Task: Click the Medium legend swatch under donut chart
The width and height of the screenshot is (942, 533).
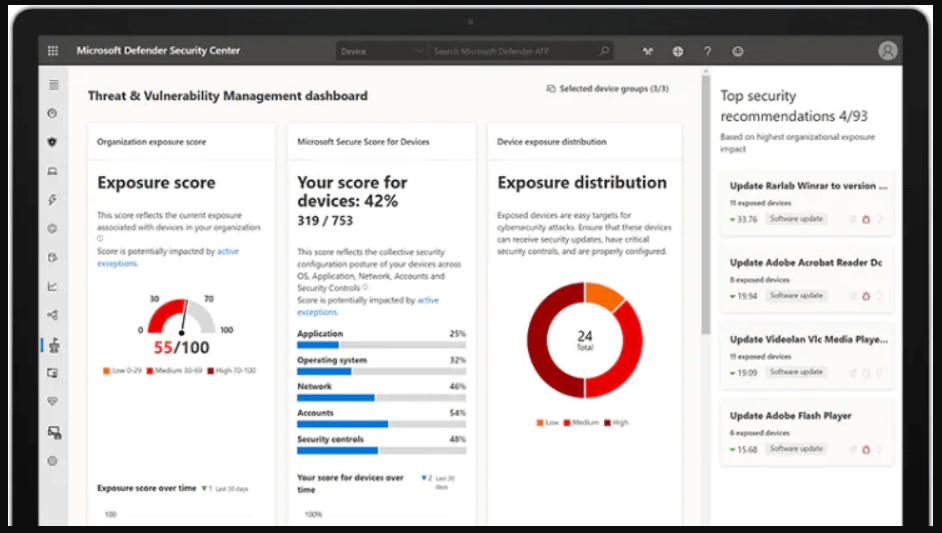Action: click(x=567, y=423)
